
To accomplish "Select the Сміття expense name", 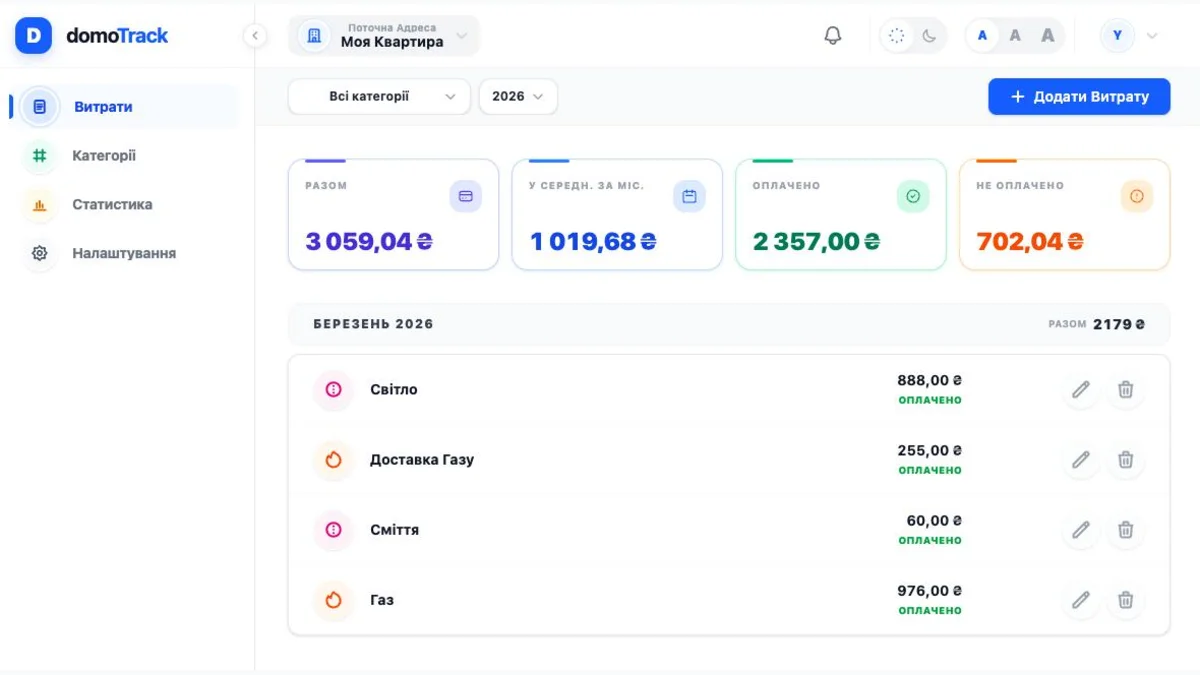I will 395,530.
